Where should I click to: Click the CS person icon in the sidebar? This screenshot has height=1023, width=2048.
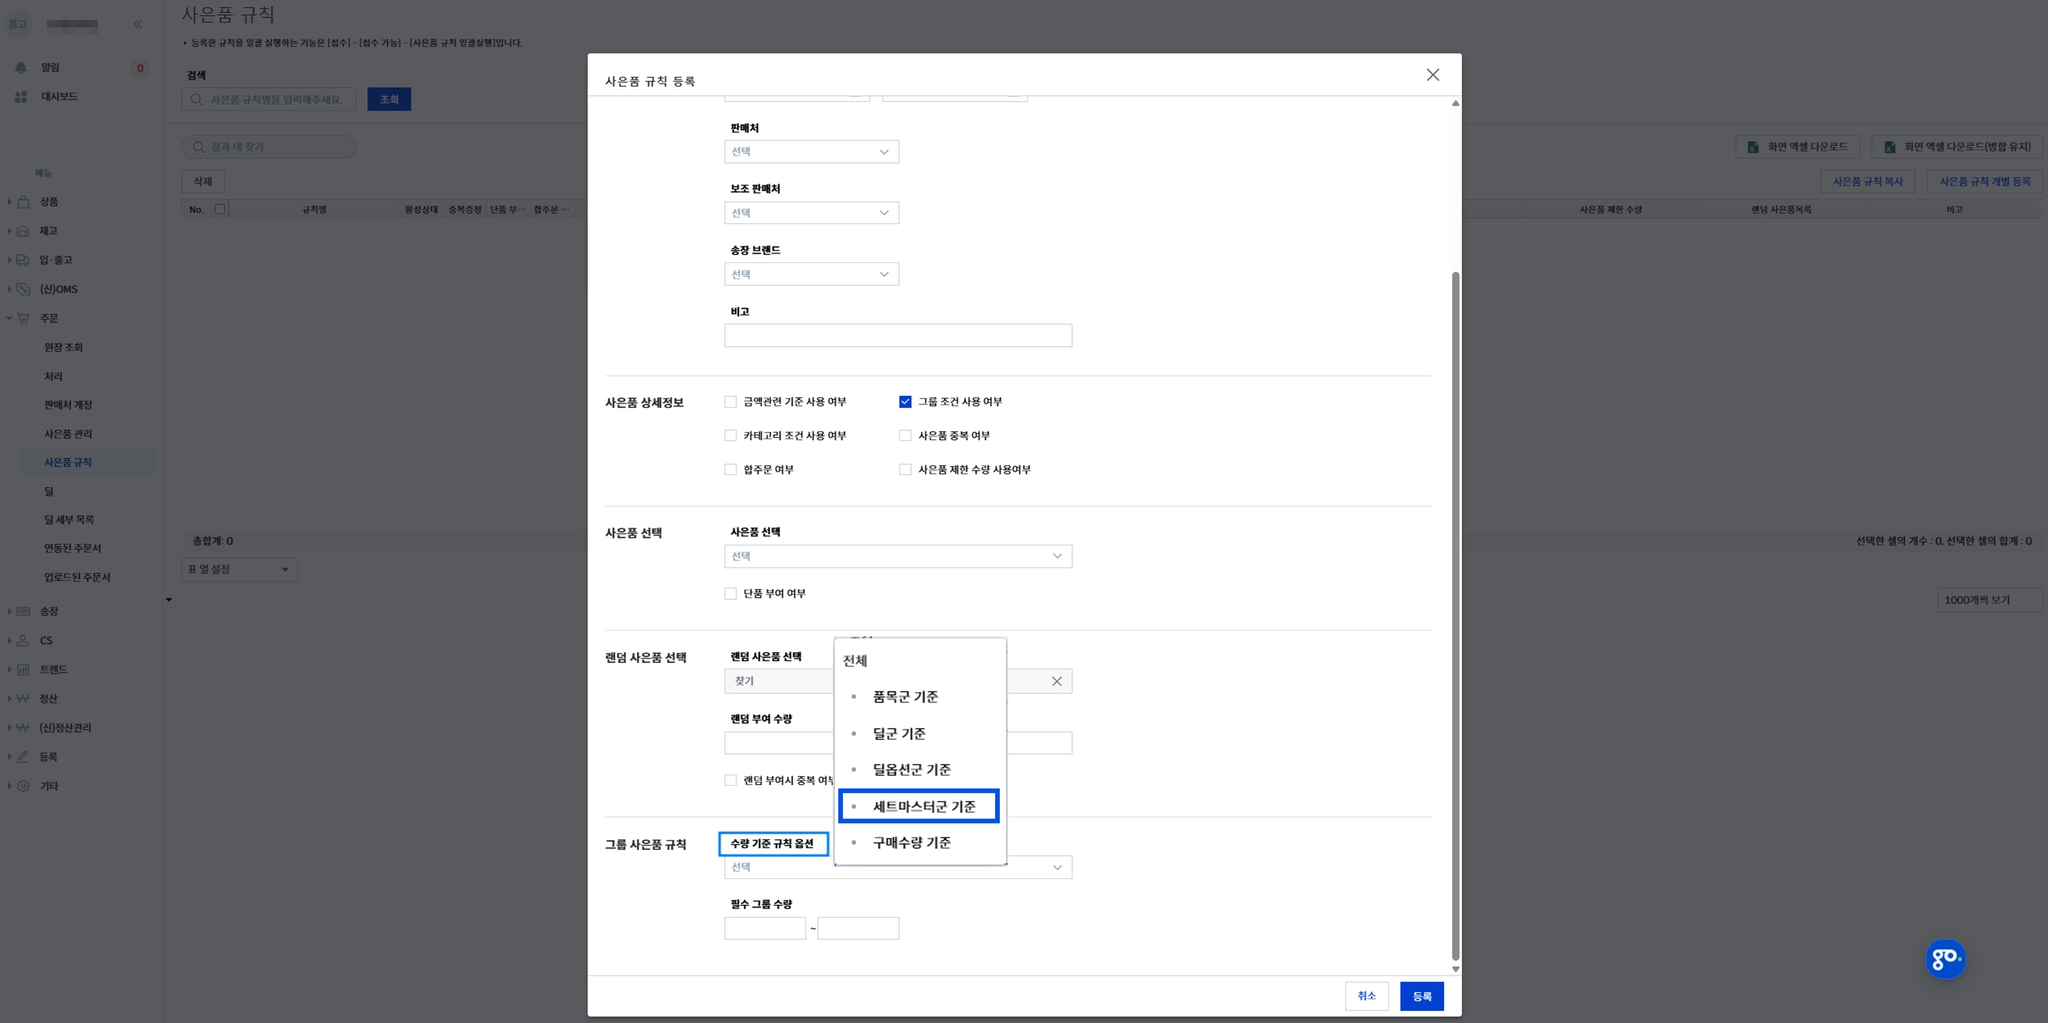coord(23,640)
